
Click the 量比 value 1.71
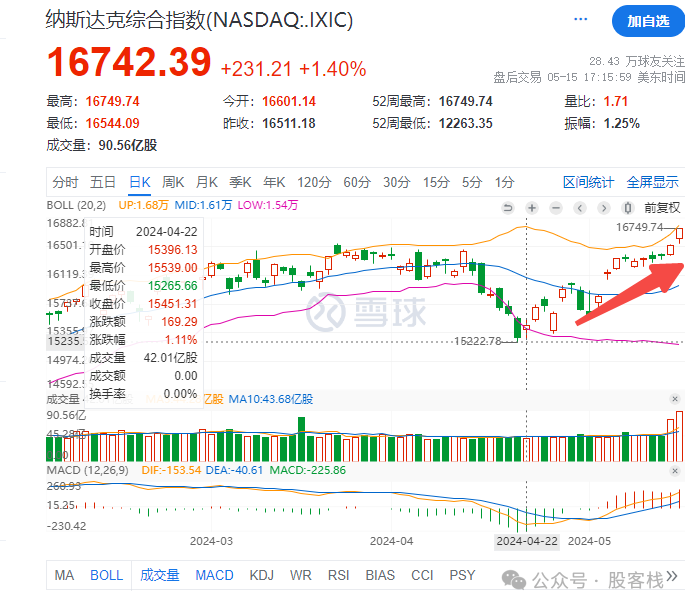pyautogui.click(x=616, y=101)
